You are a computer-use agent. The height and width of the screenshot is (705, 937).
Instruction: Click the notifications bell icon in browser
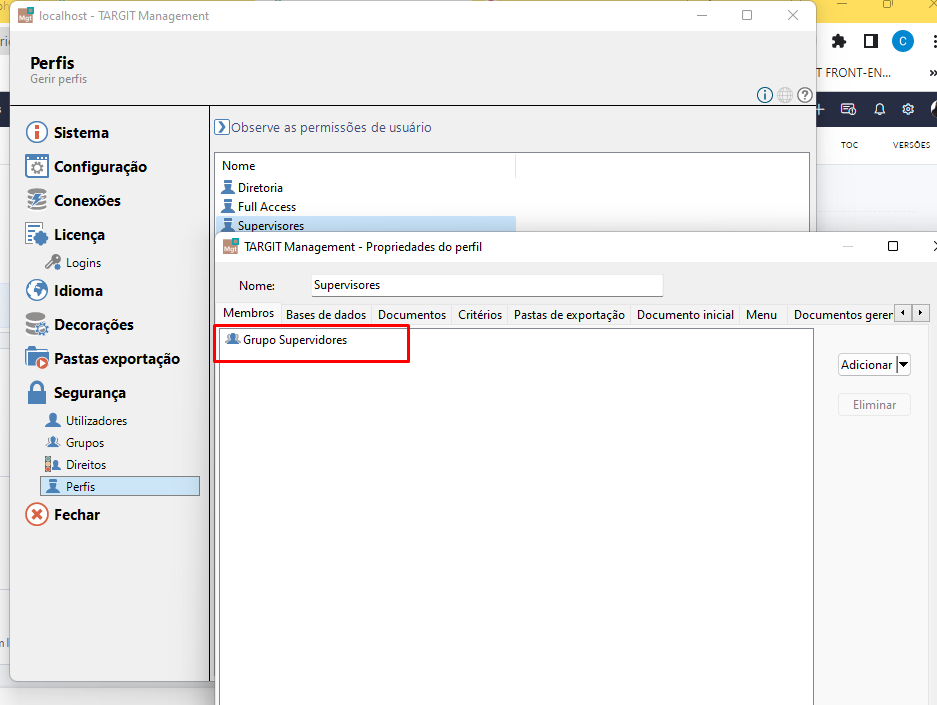coord(880,109)
